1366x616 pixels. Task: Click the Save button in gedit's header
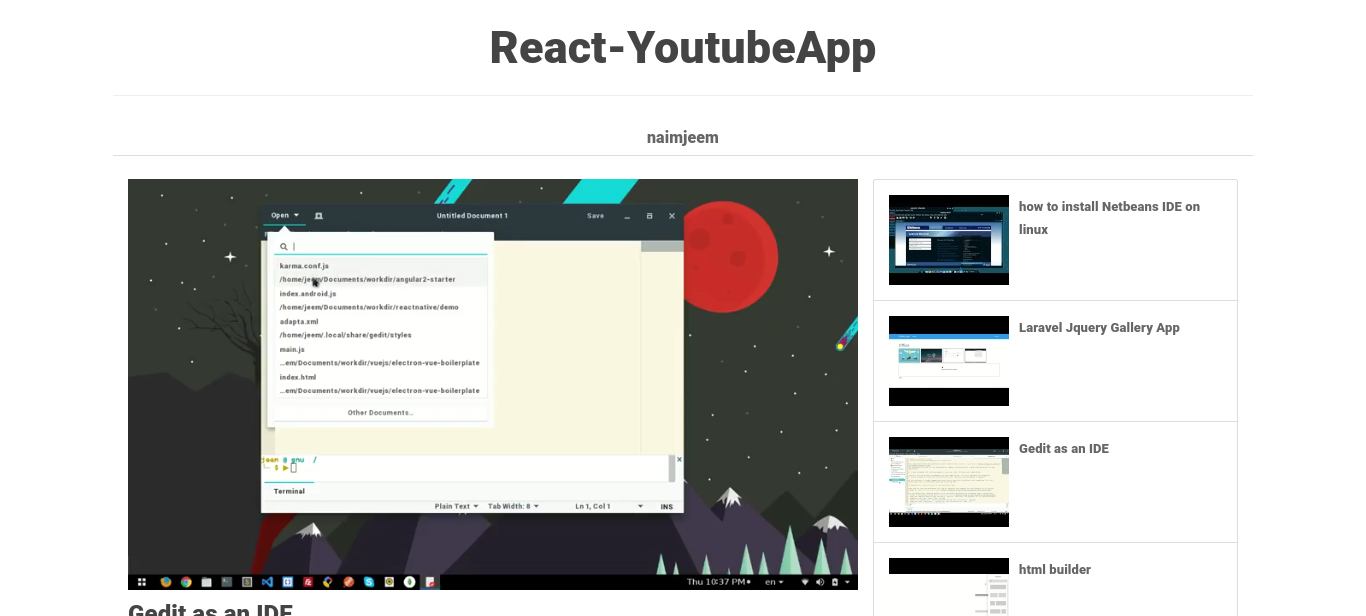coord(595,216)
